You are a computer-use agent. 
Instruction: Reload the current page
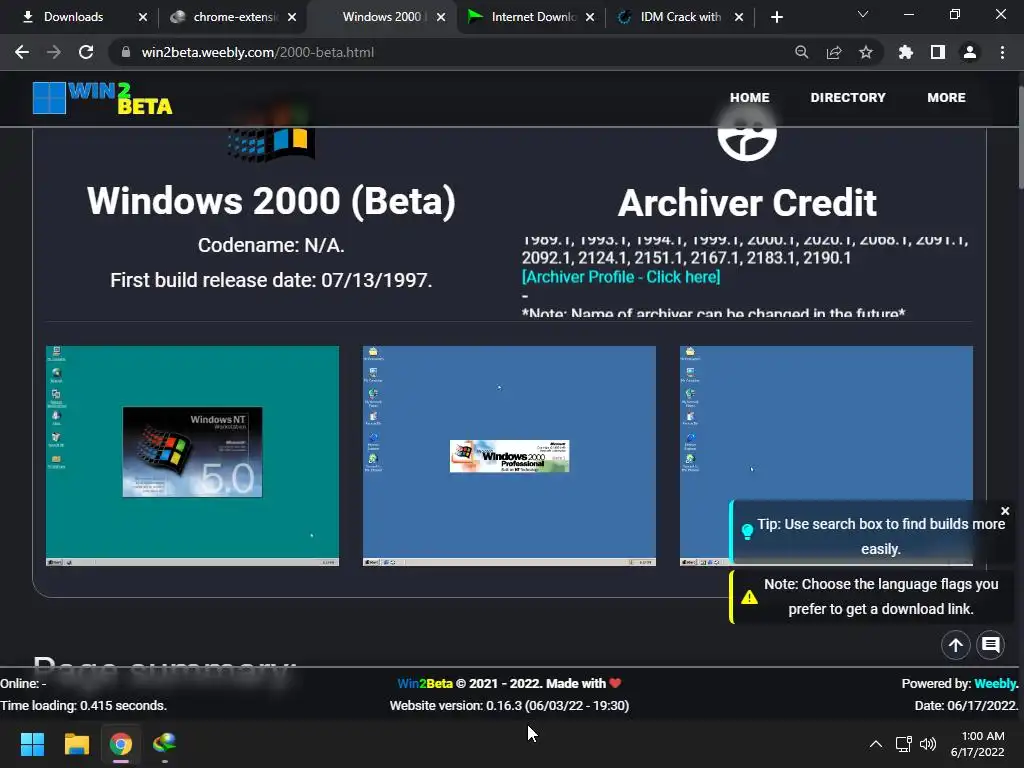click(x=86, y=52)
